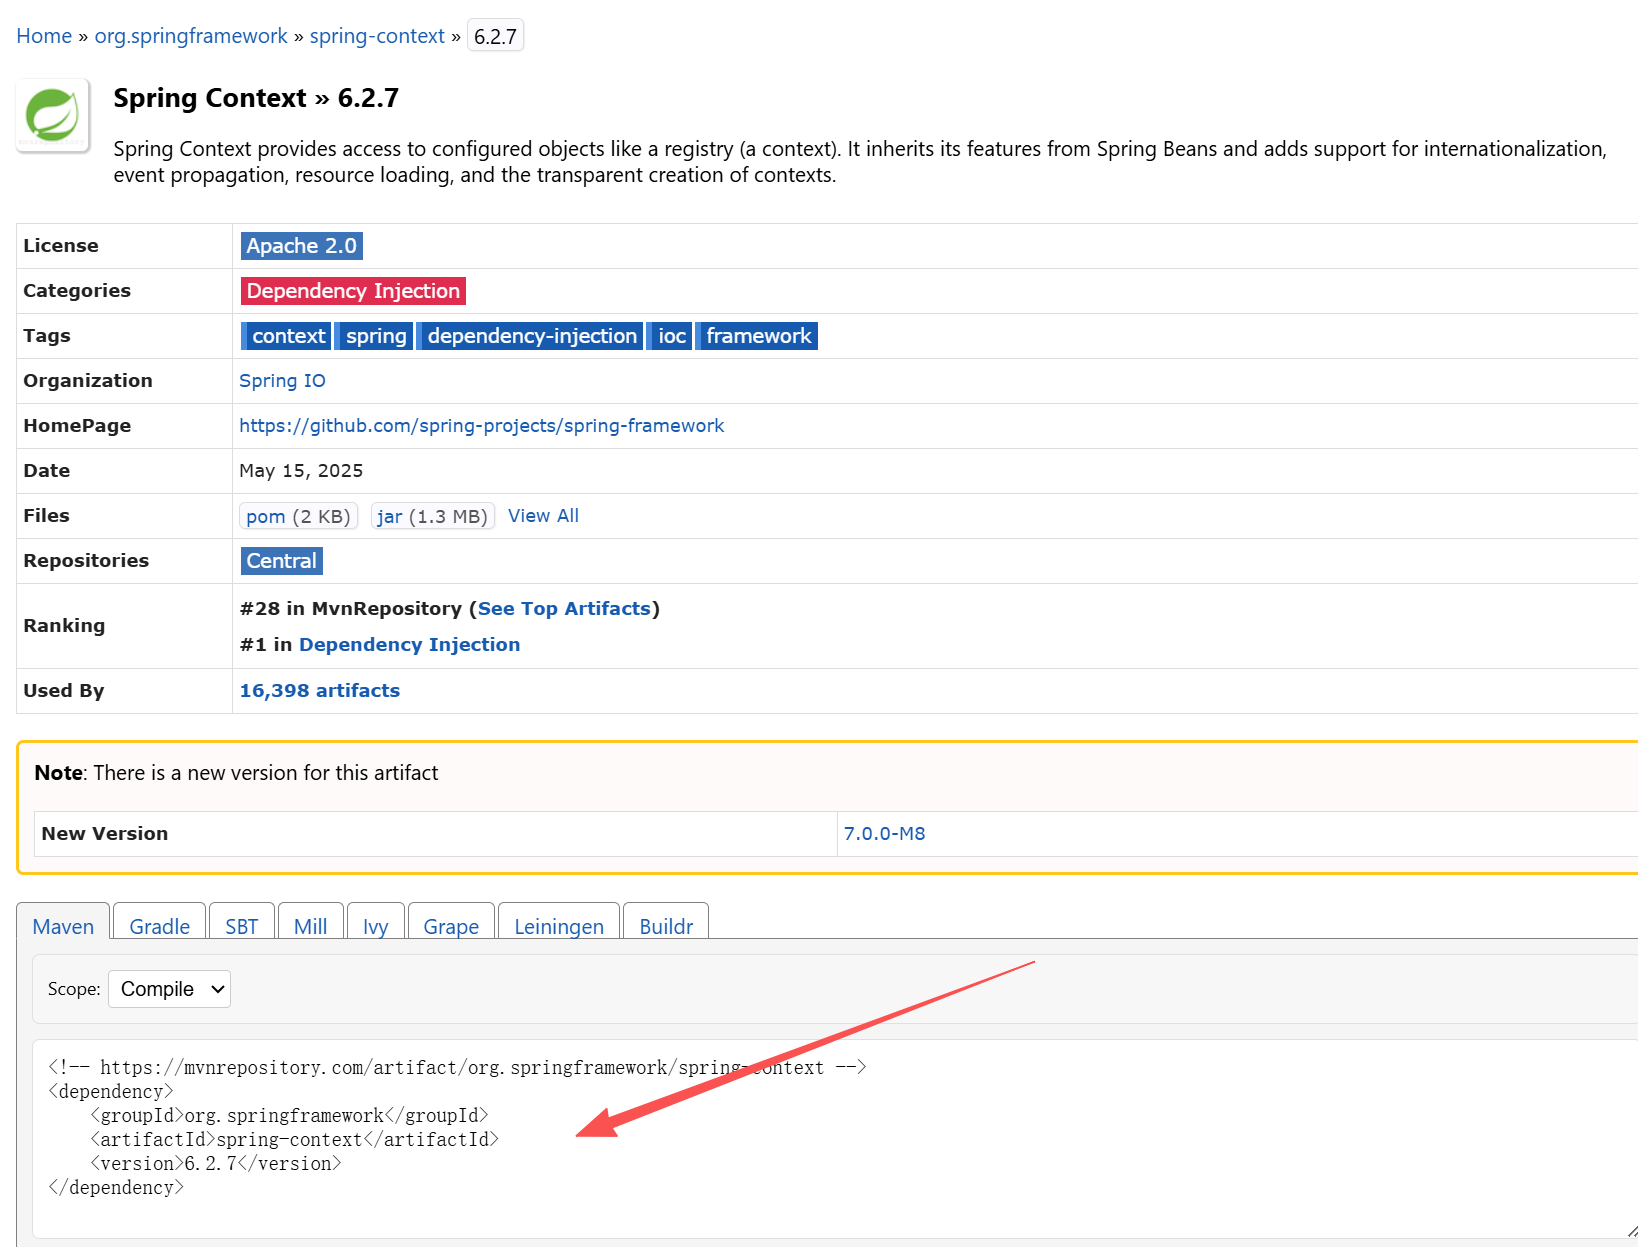Image resolution: width=1638 pixels, height=1247 pixels.
Task: Open Dependency Injection category badge
Action: point(353,291)
